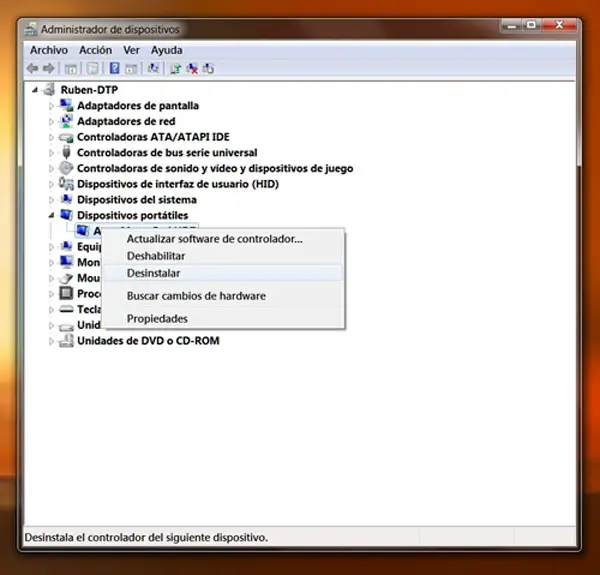The image size is (600, 575).
Task: Expand Controladoras de sonido y vídeo
Action: click(51, 168)
